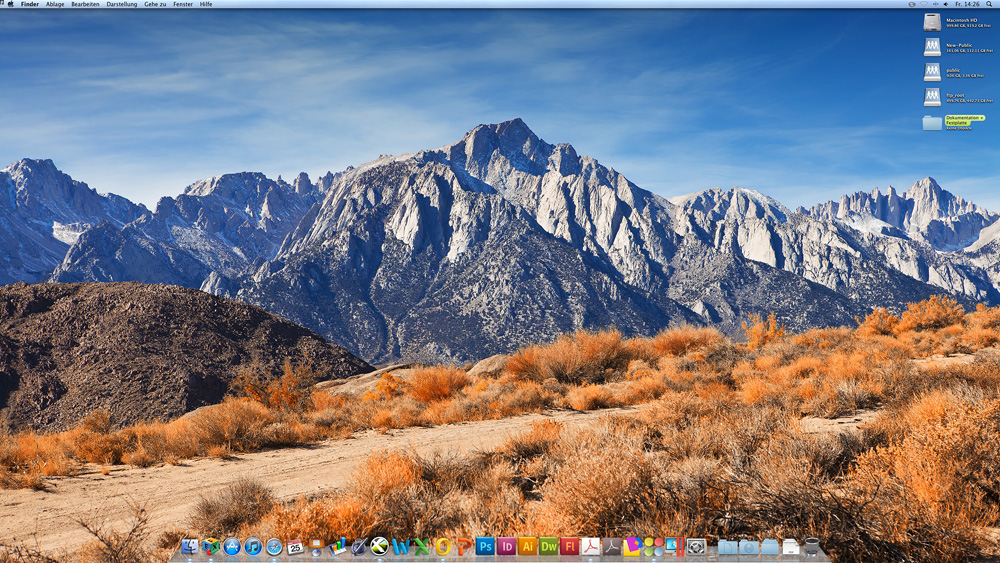
Task: Open iTunes from the dock
Action: [x=253, y=546]
